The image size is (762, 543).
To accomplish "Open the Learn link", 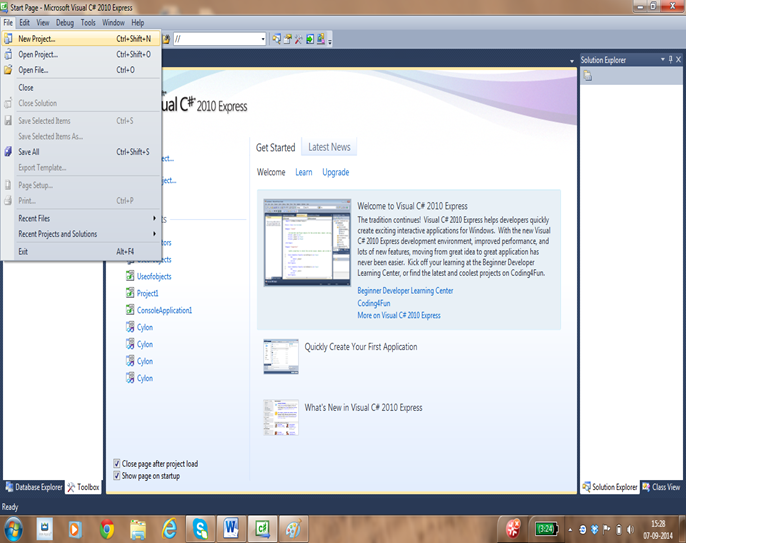I will [x=304, y=172].
